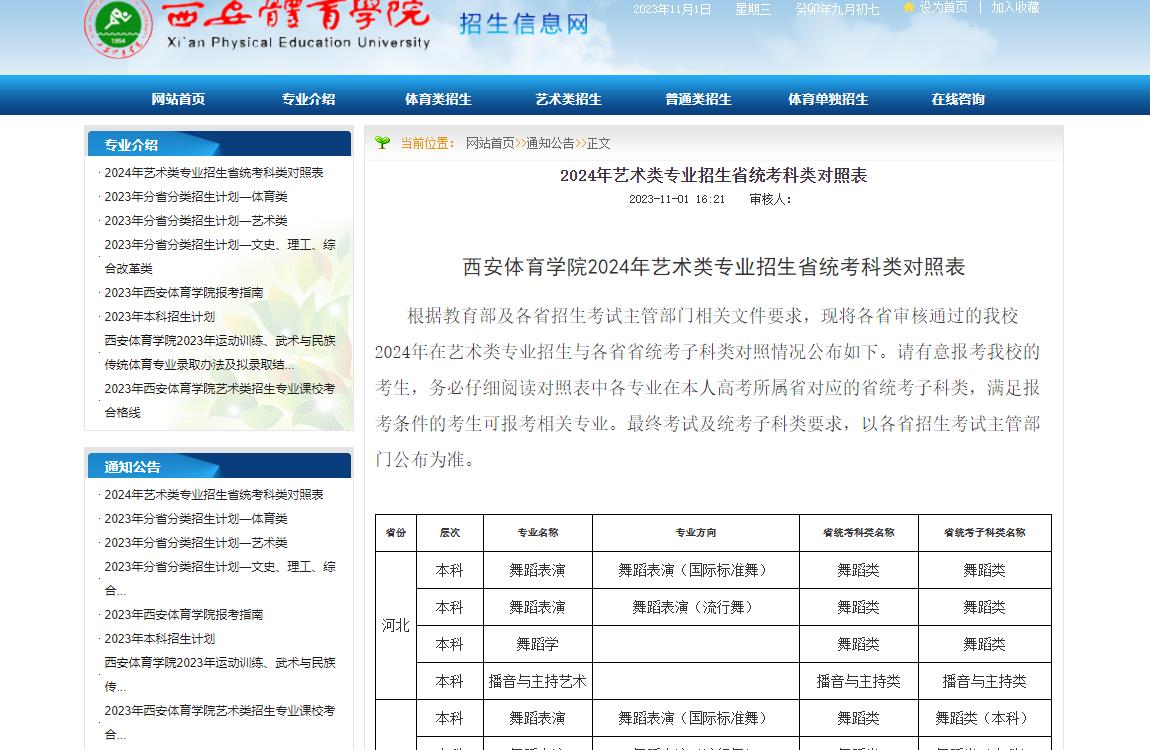Click the 专业介绍 sidebar panel header
This screenshot has width=1150, height=750.
(219, 144)
